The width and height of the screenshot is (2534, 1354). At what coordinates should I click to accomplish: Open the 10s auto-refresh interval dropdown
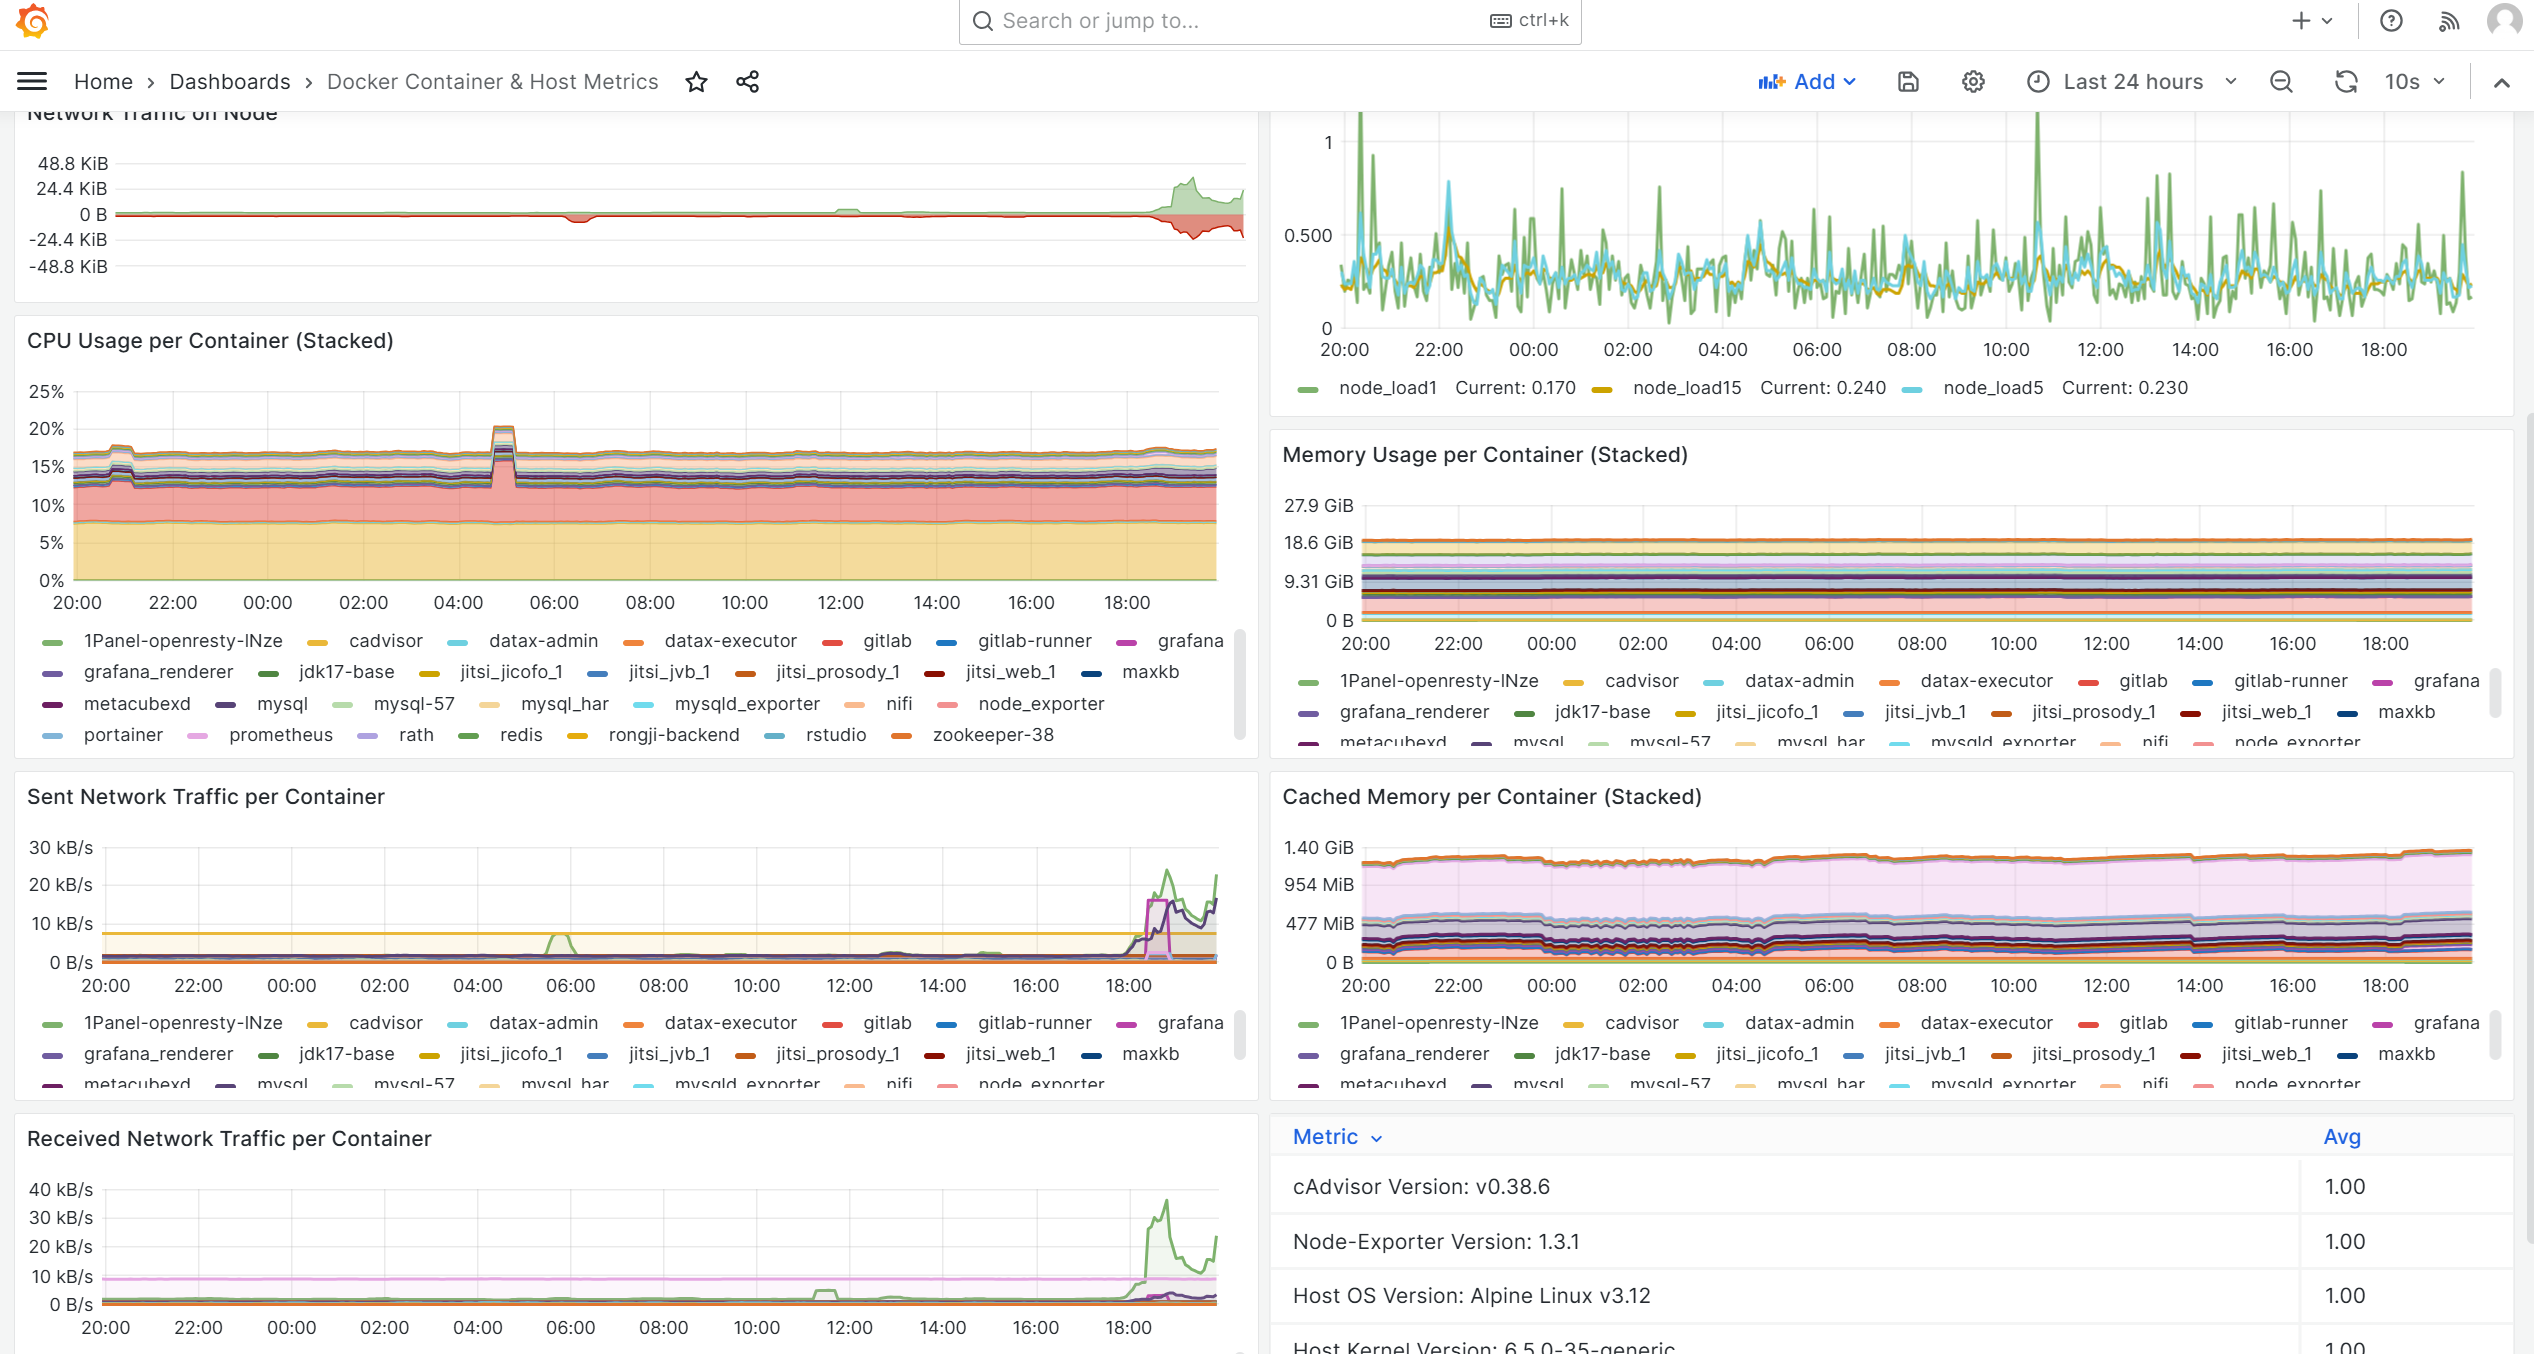click(2410, 81)
